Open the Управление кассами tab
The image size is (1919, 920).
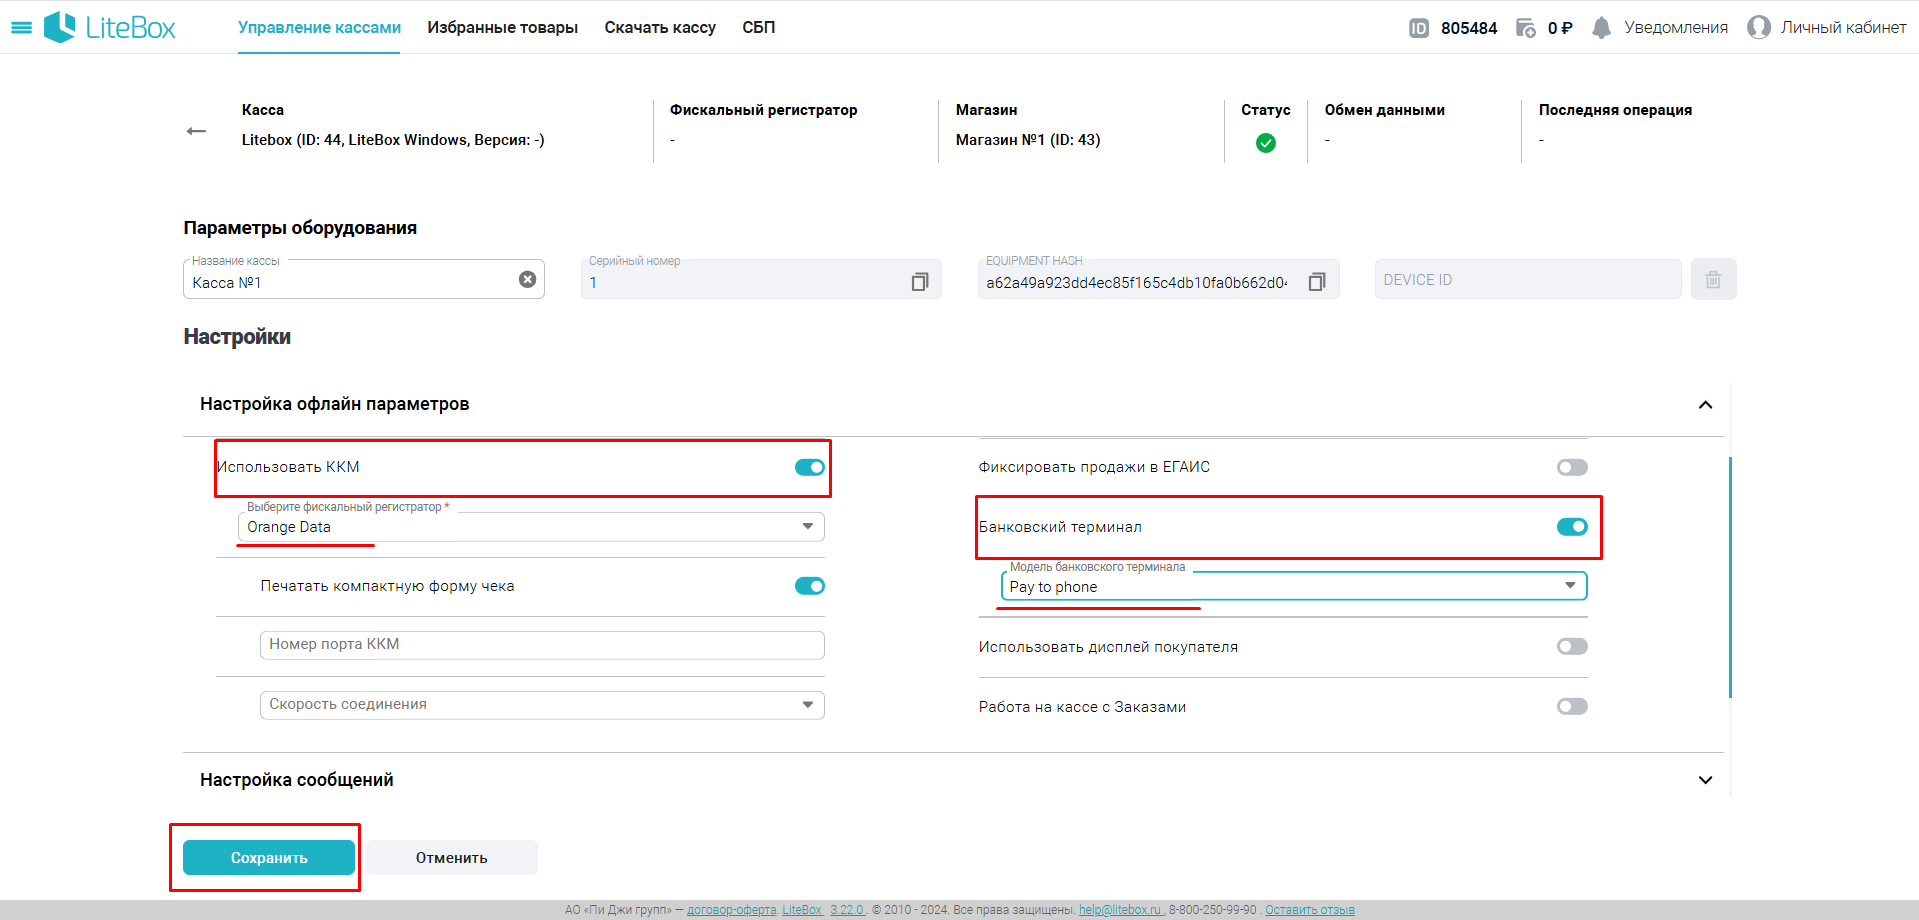319,28
